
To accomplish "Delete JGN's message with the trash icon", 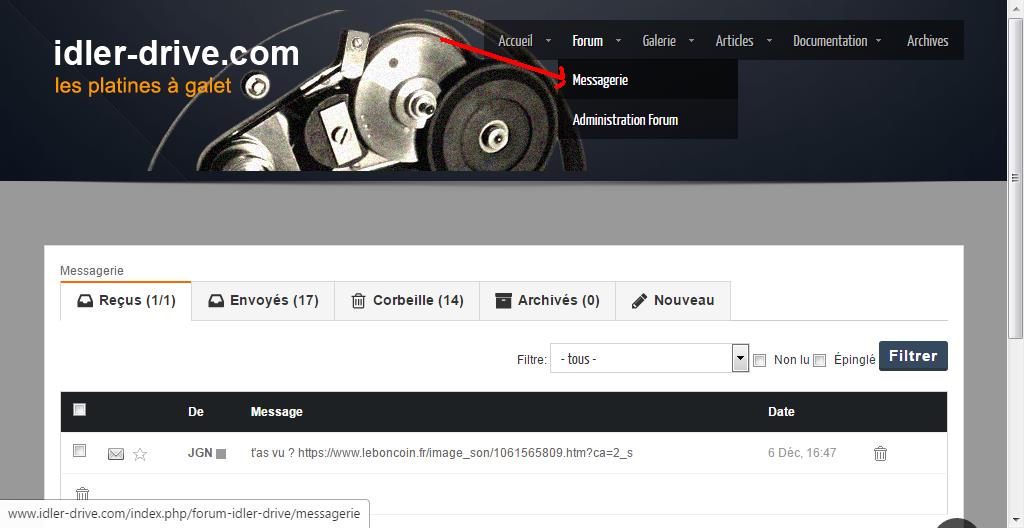I will click(x=880, y=454).
